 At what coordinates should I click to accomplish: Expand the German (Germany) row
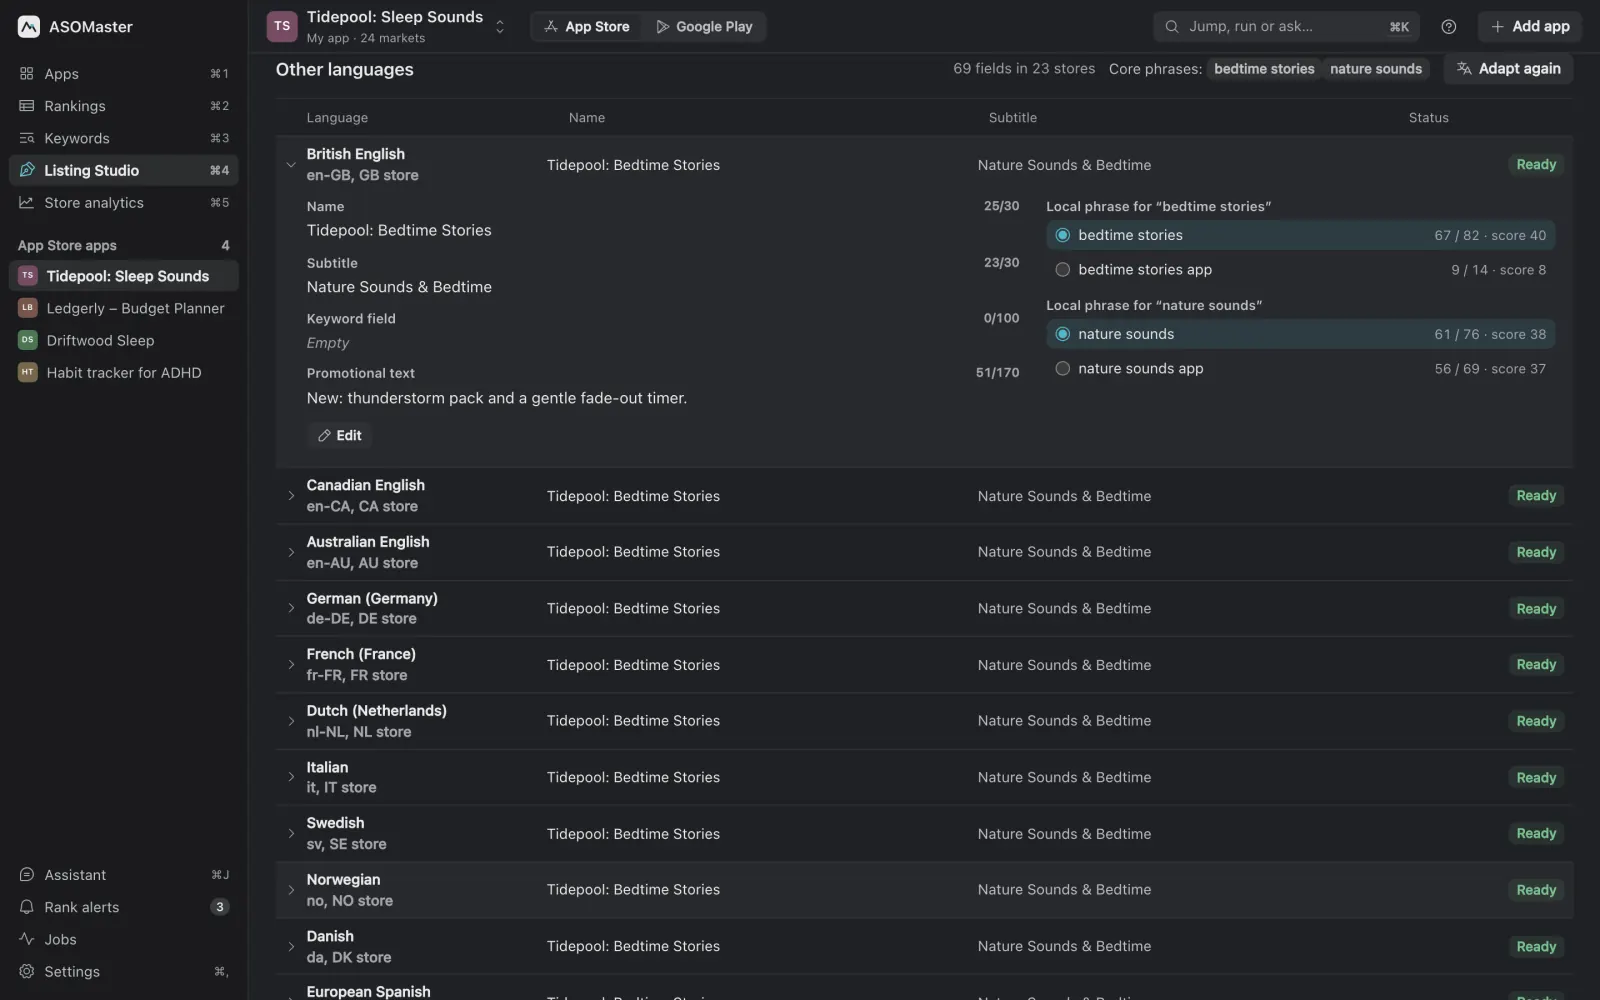tap(291, 608)
